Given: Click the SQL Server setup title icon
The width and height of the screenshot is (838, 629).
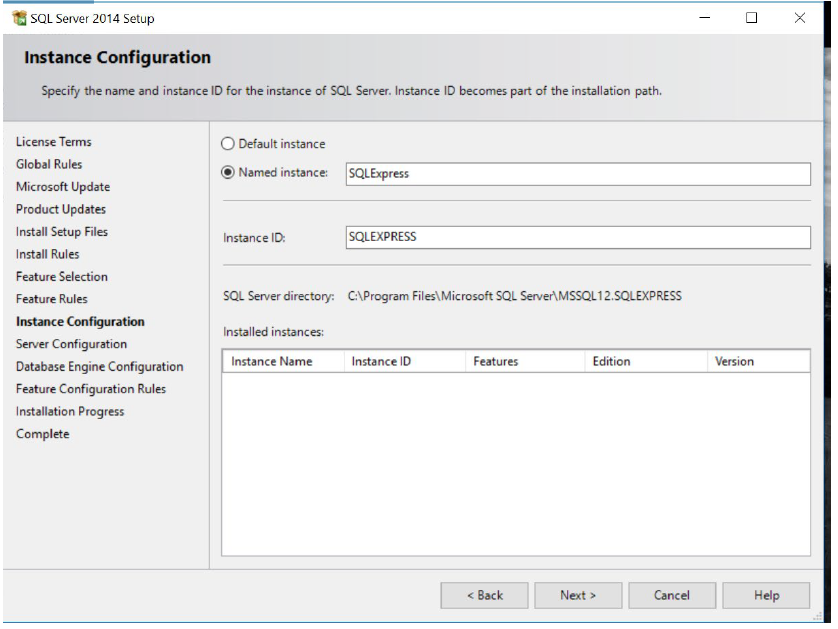Looking at the screenshot, I should pos(19,18).
